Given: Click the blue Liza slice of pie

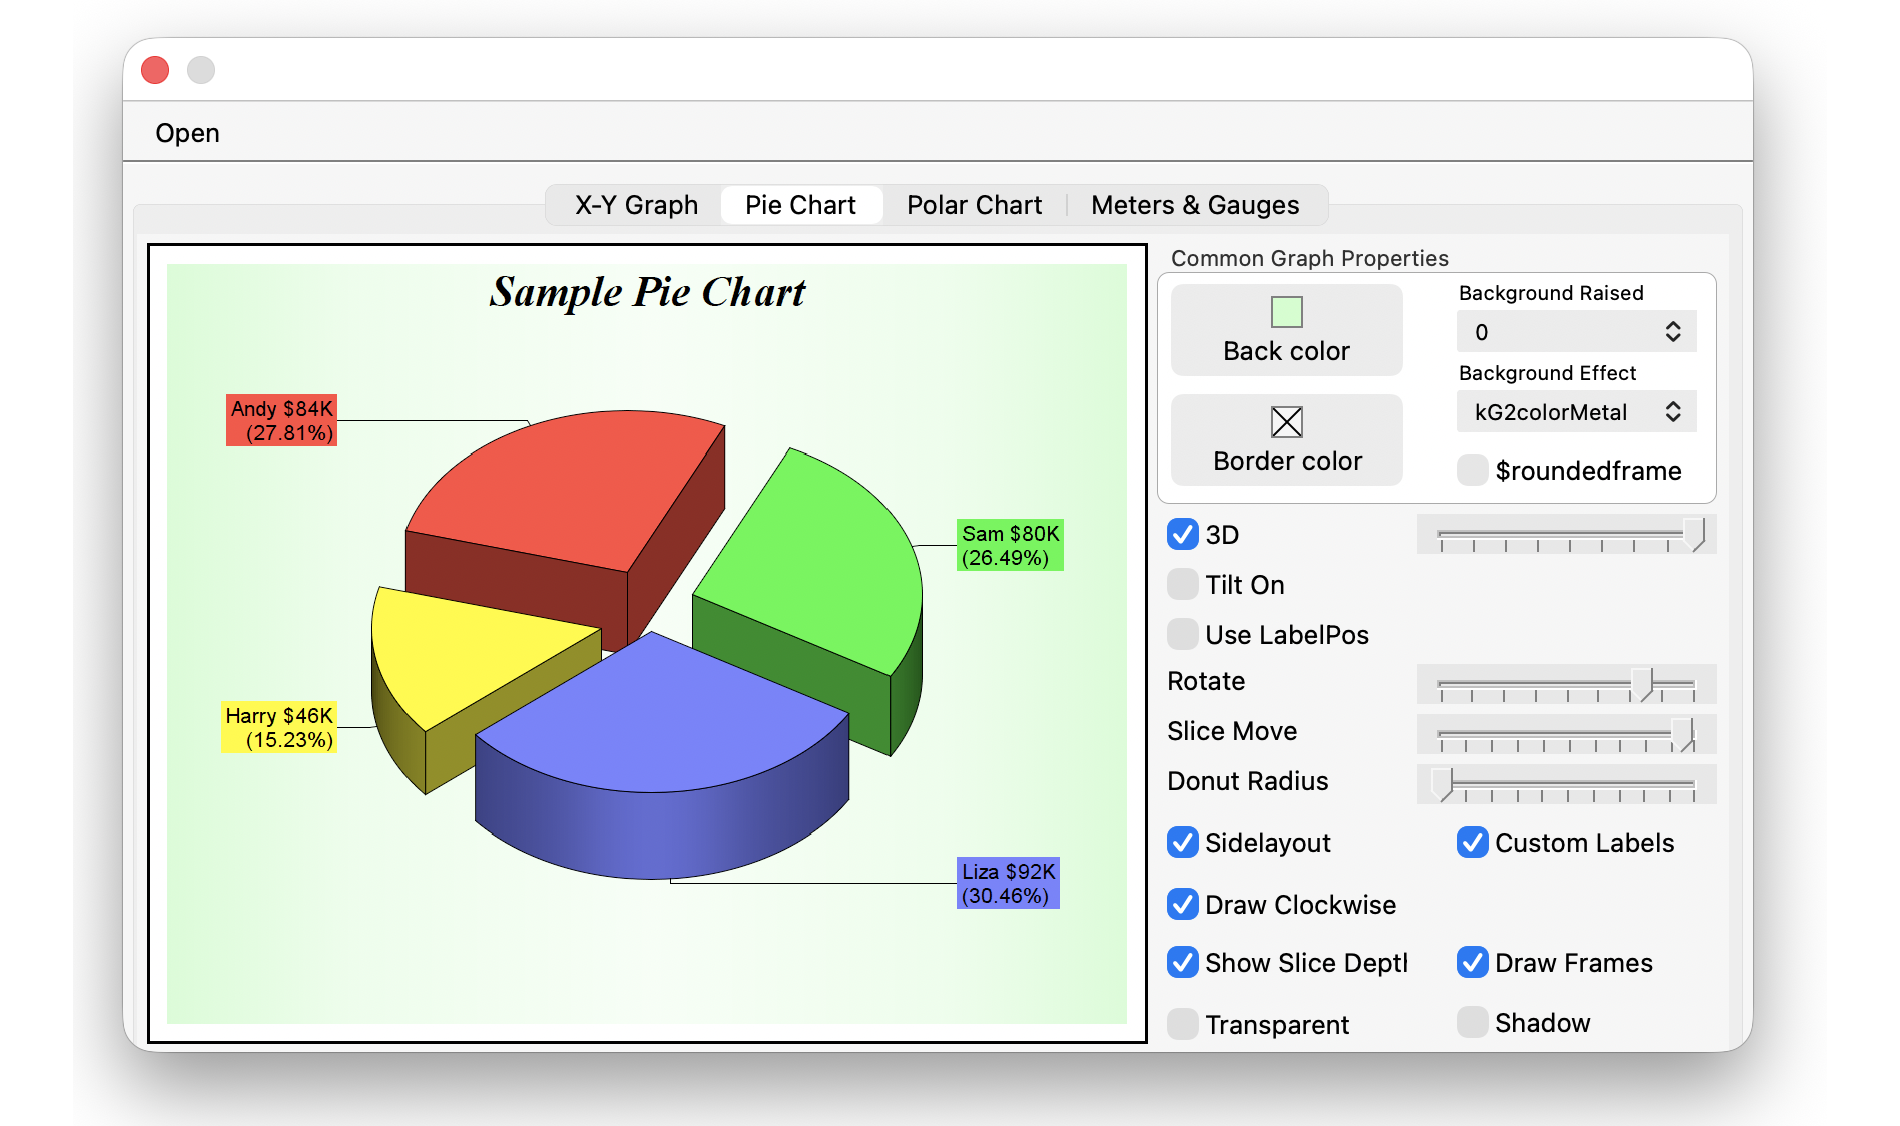Looking at the screenshot, I should tap(660, 720).
